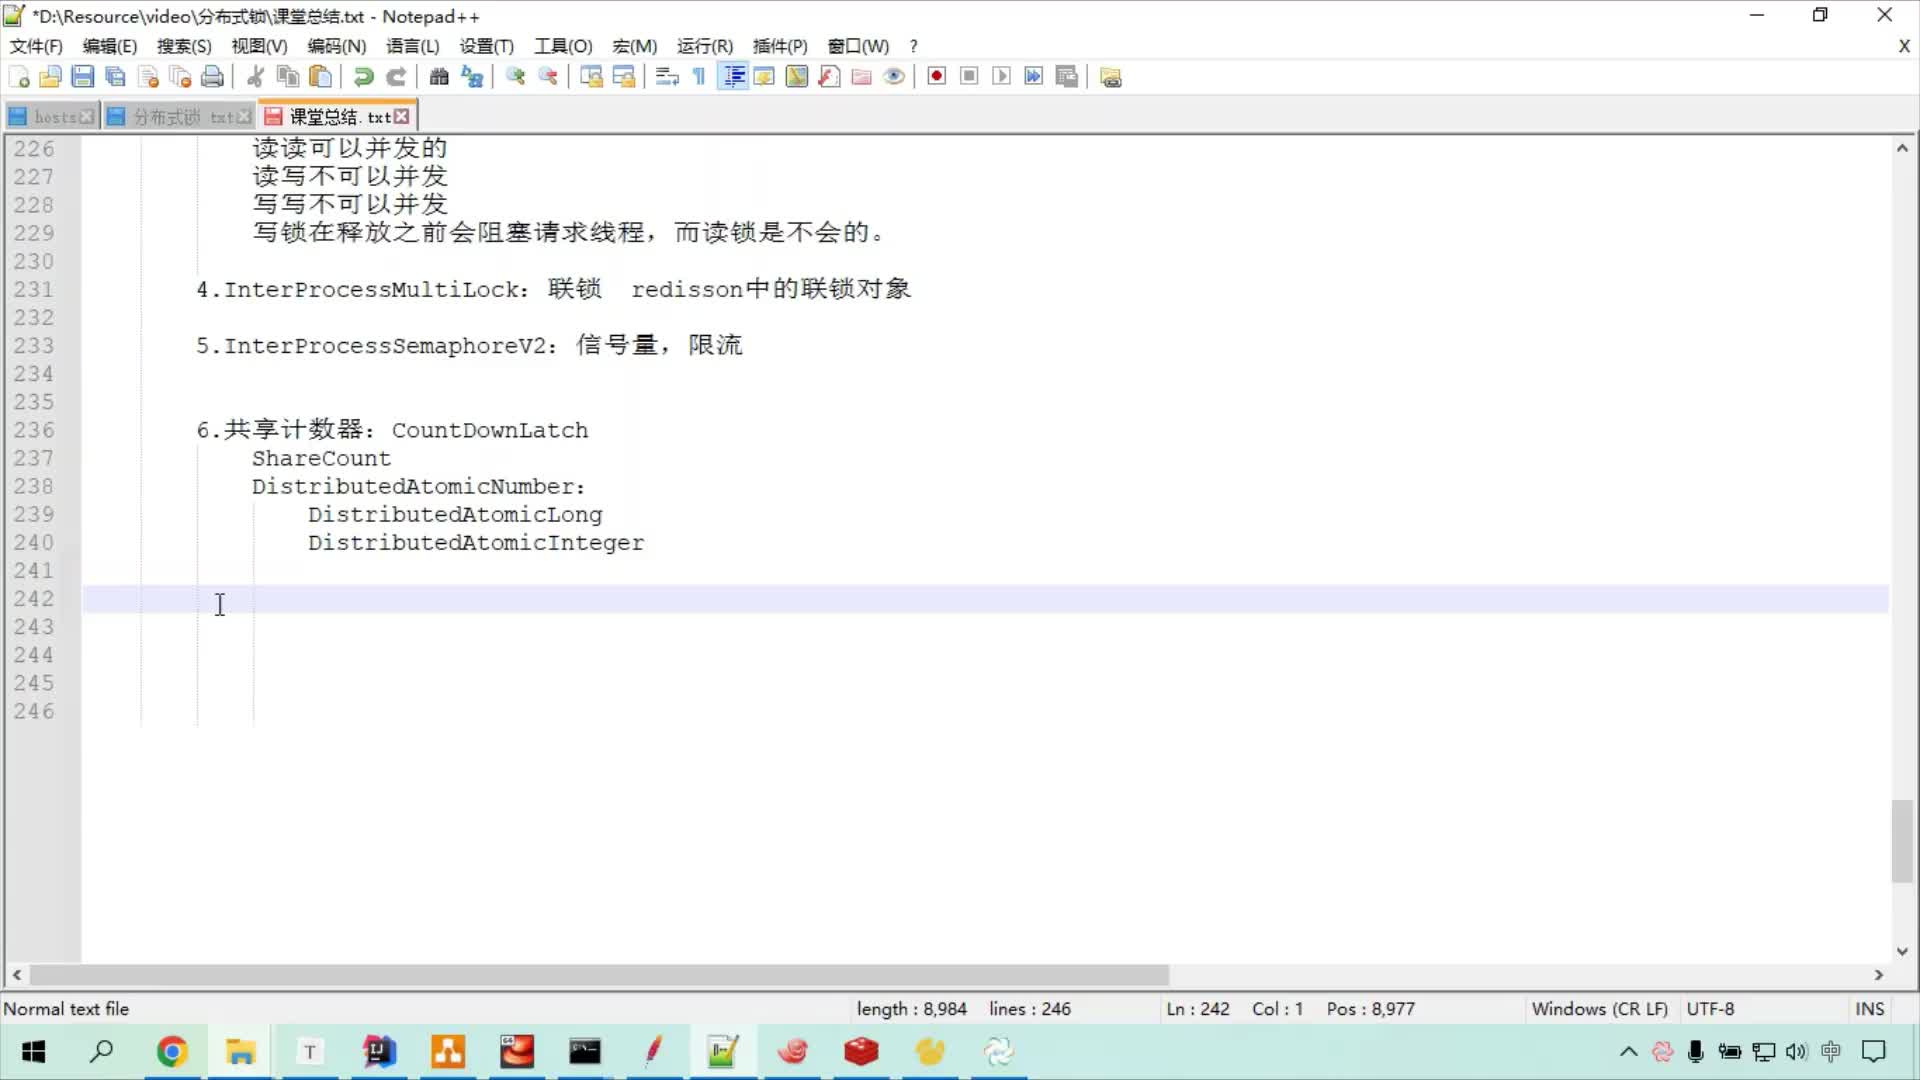Close the current document via toolbar icon

tap(148, 77)
